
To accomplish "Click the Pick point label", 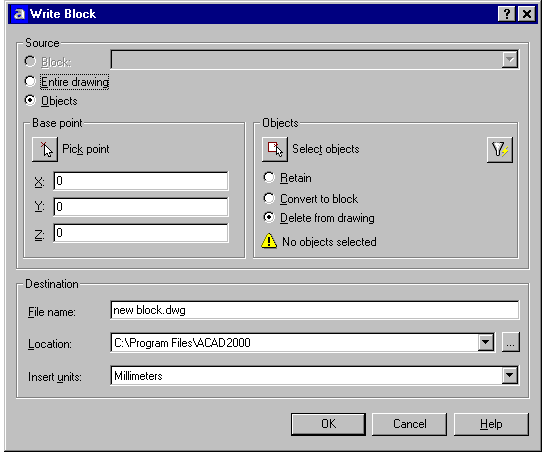I will coord(86,149).
